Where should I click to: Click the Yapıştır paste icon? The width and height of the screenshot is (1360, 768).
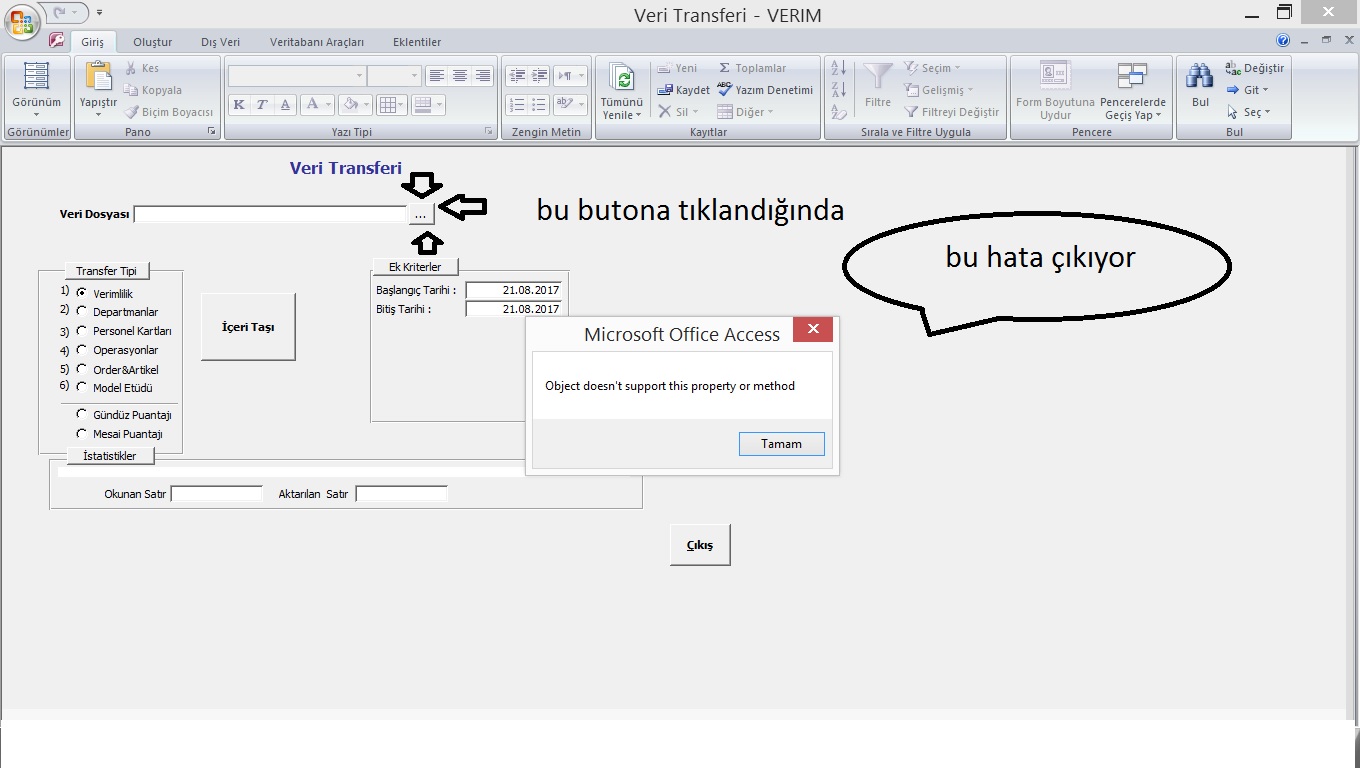pyautogui.click(x=98, y=77)
